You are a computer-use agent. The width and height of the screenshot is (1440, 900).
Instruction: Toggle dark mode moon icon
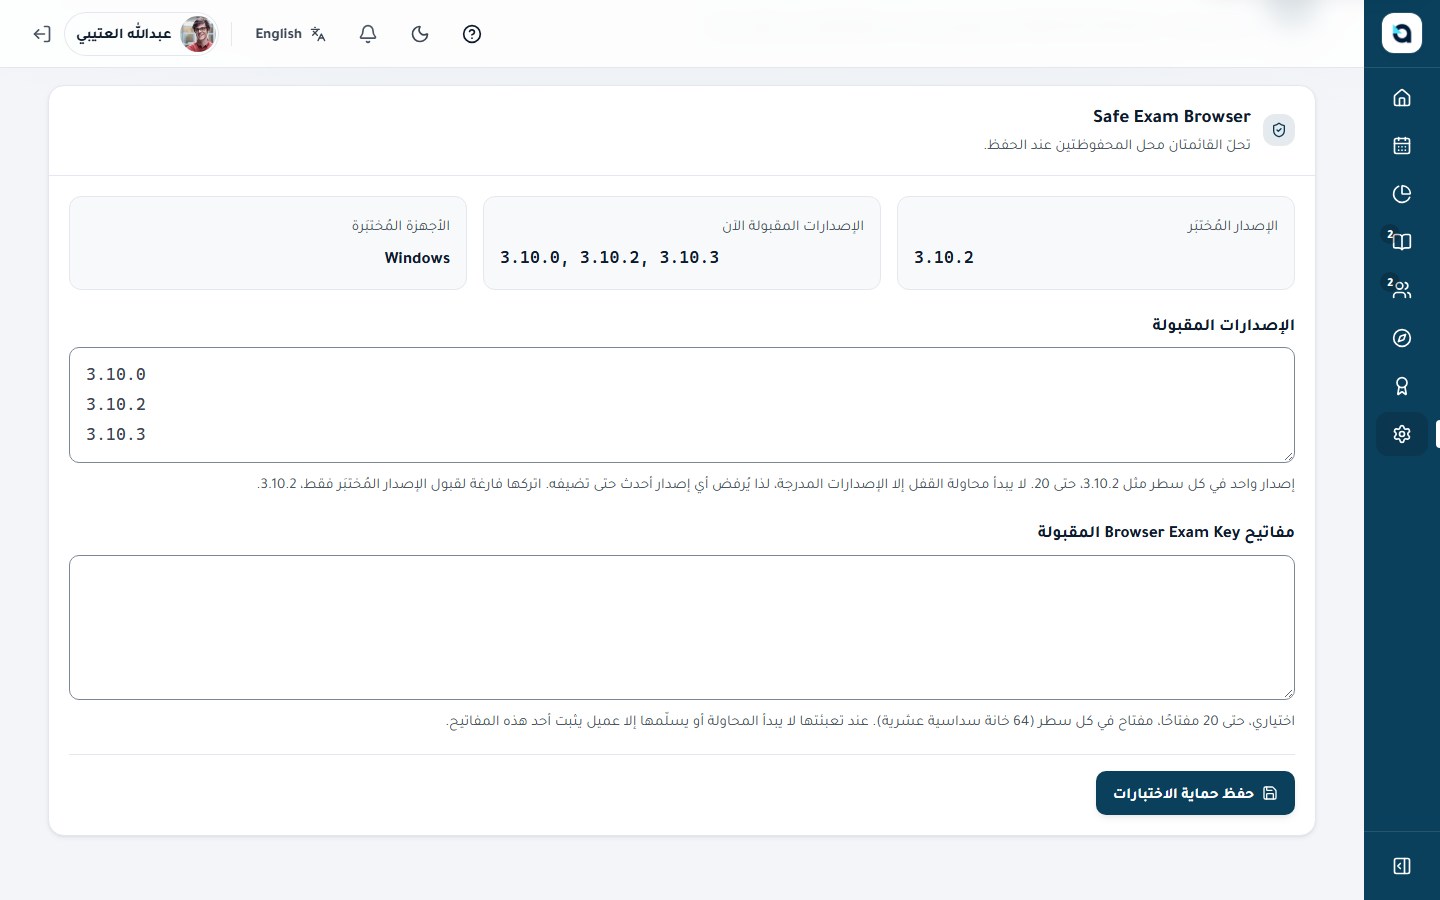420,34
